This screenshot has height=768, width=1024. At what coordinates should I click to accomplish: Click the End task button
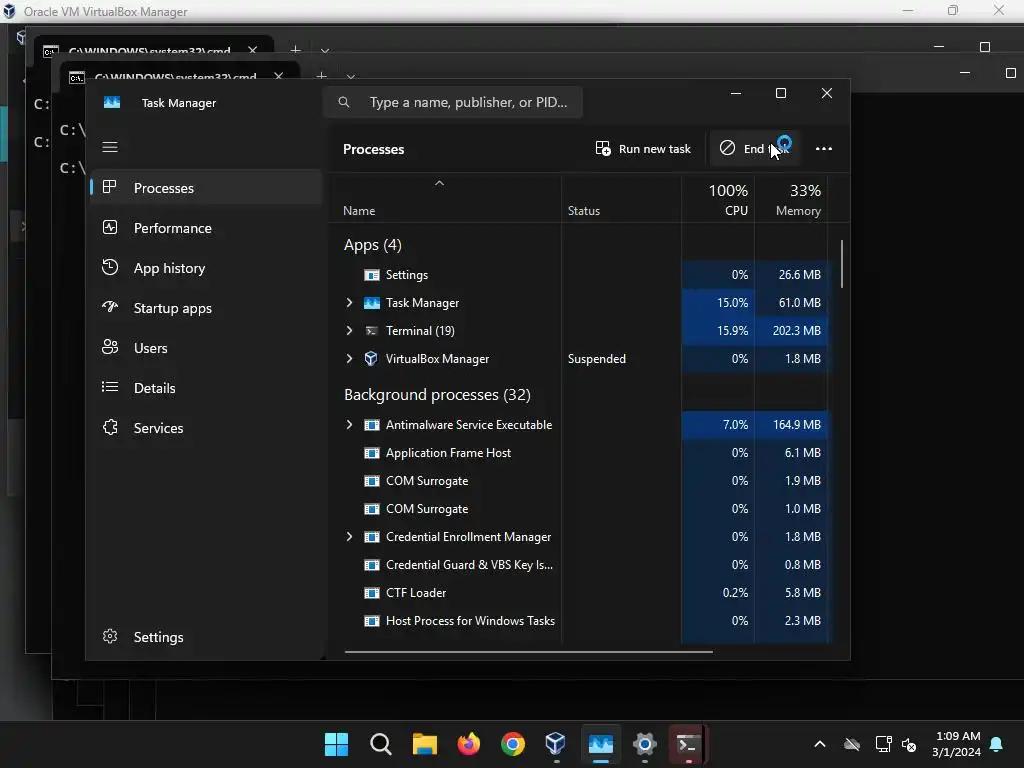pos(754,149)
